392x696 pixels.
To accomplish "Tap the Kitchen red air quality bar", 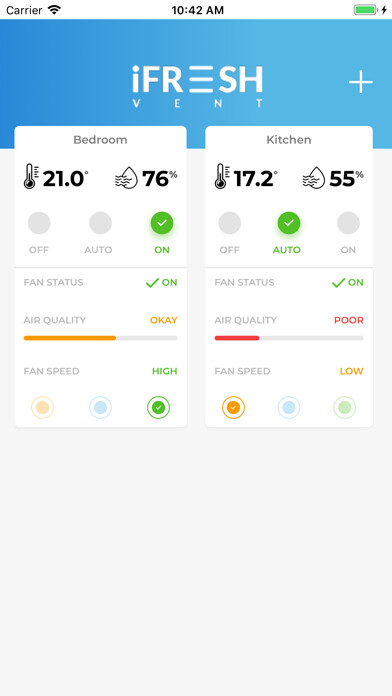I will pos(237,338).
